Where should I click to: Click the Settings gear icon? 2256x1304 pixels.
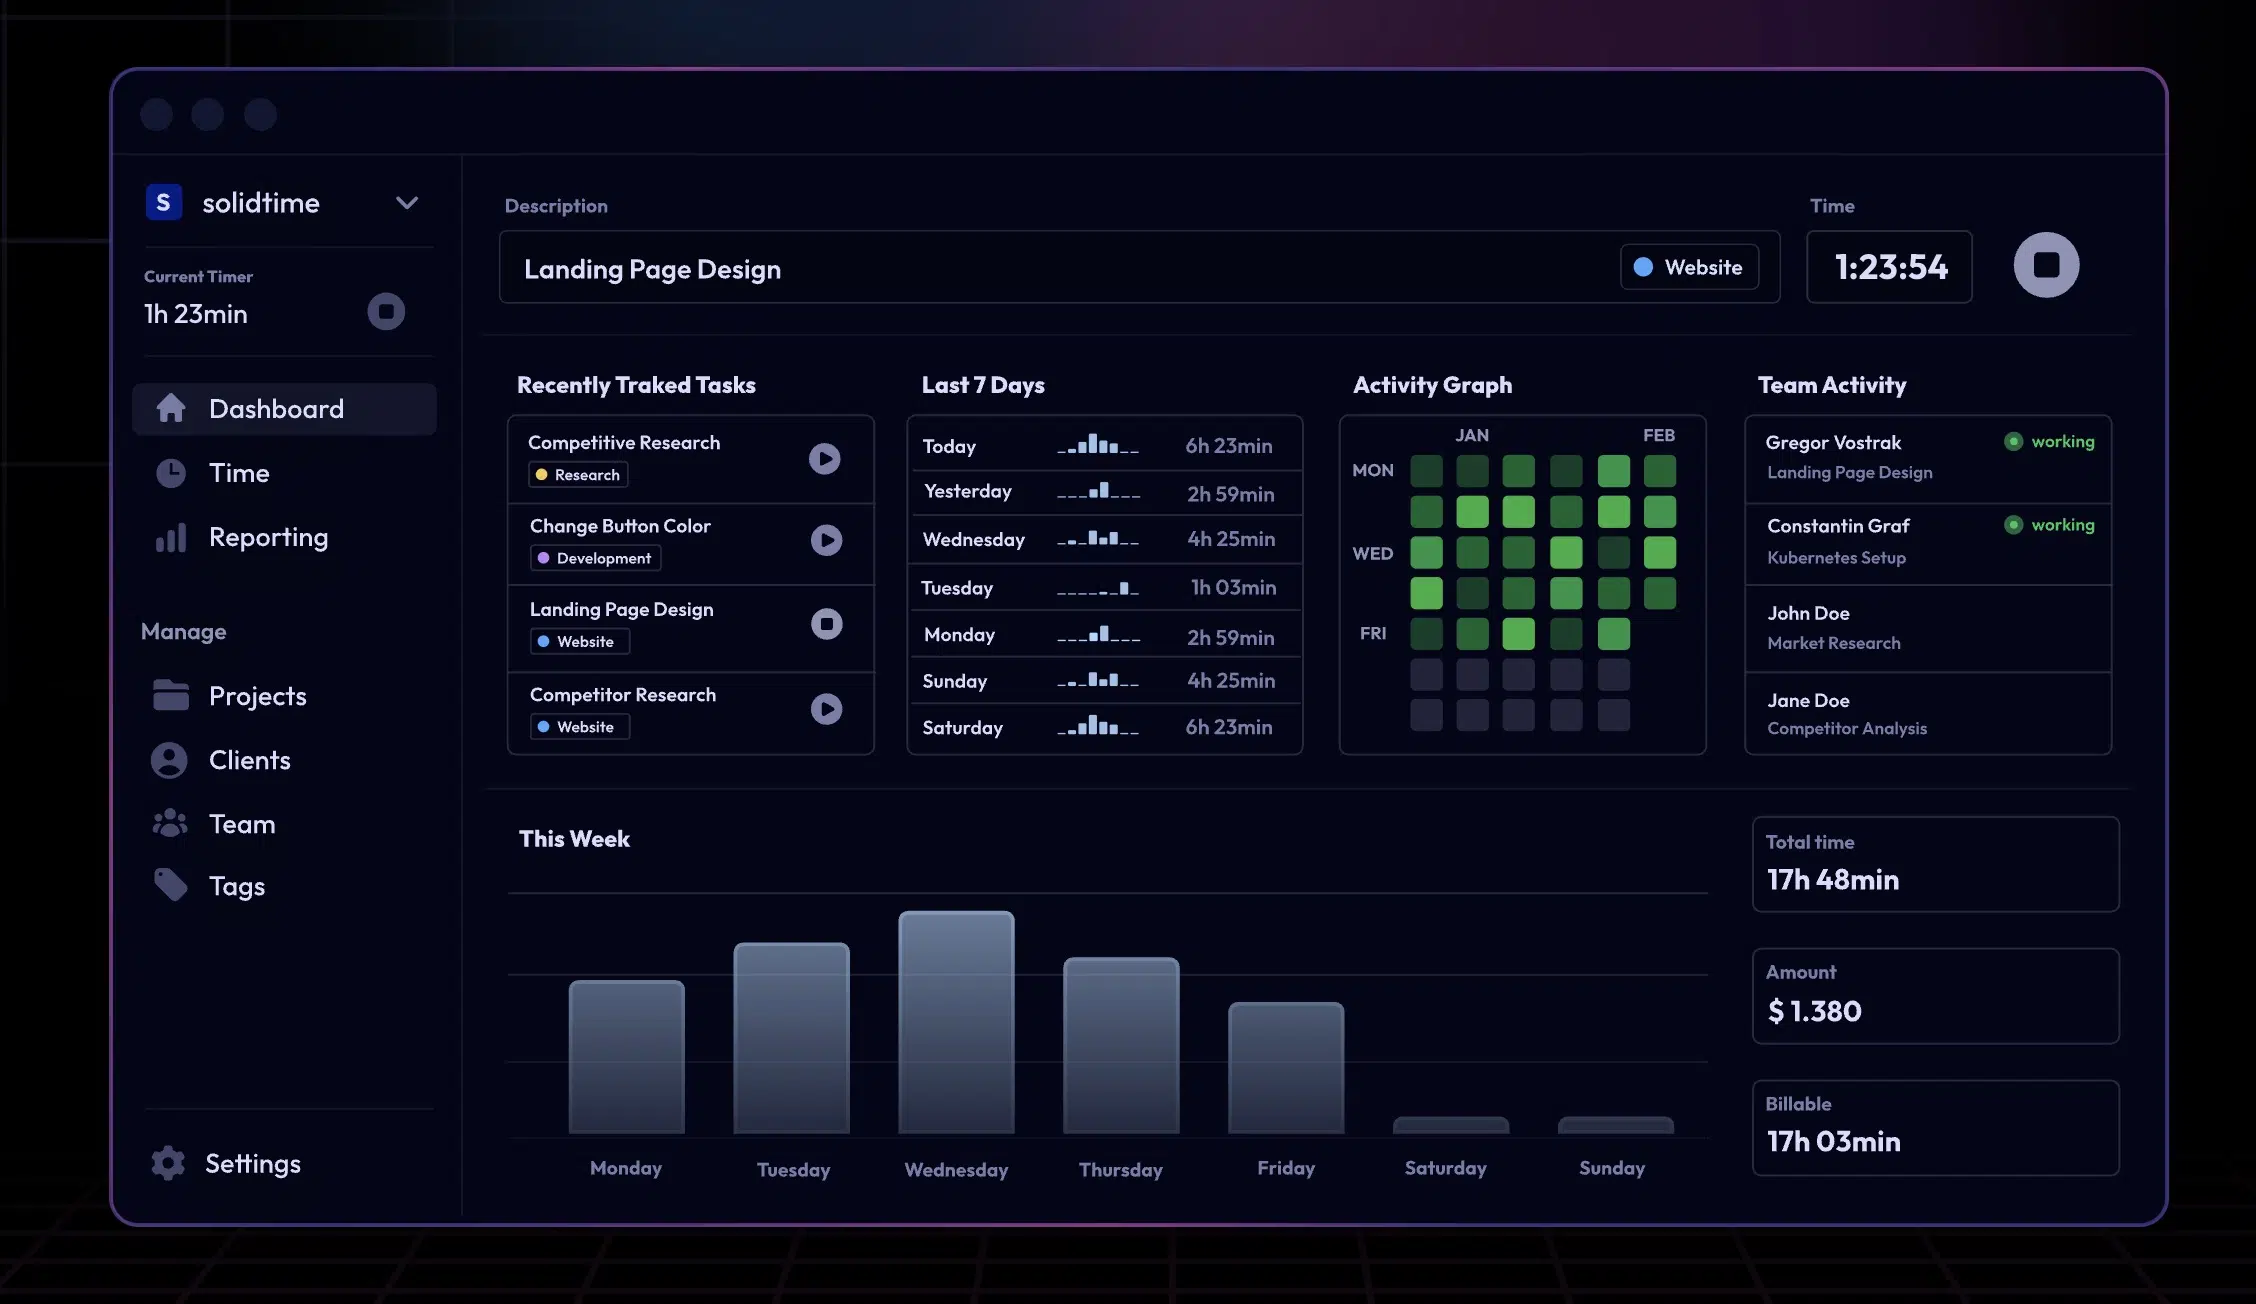[166, 1163]
